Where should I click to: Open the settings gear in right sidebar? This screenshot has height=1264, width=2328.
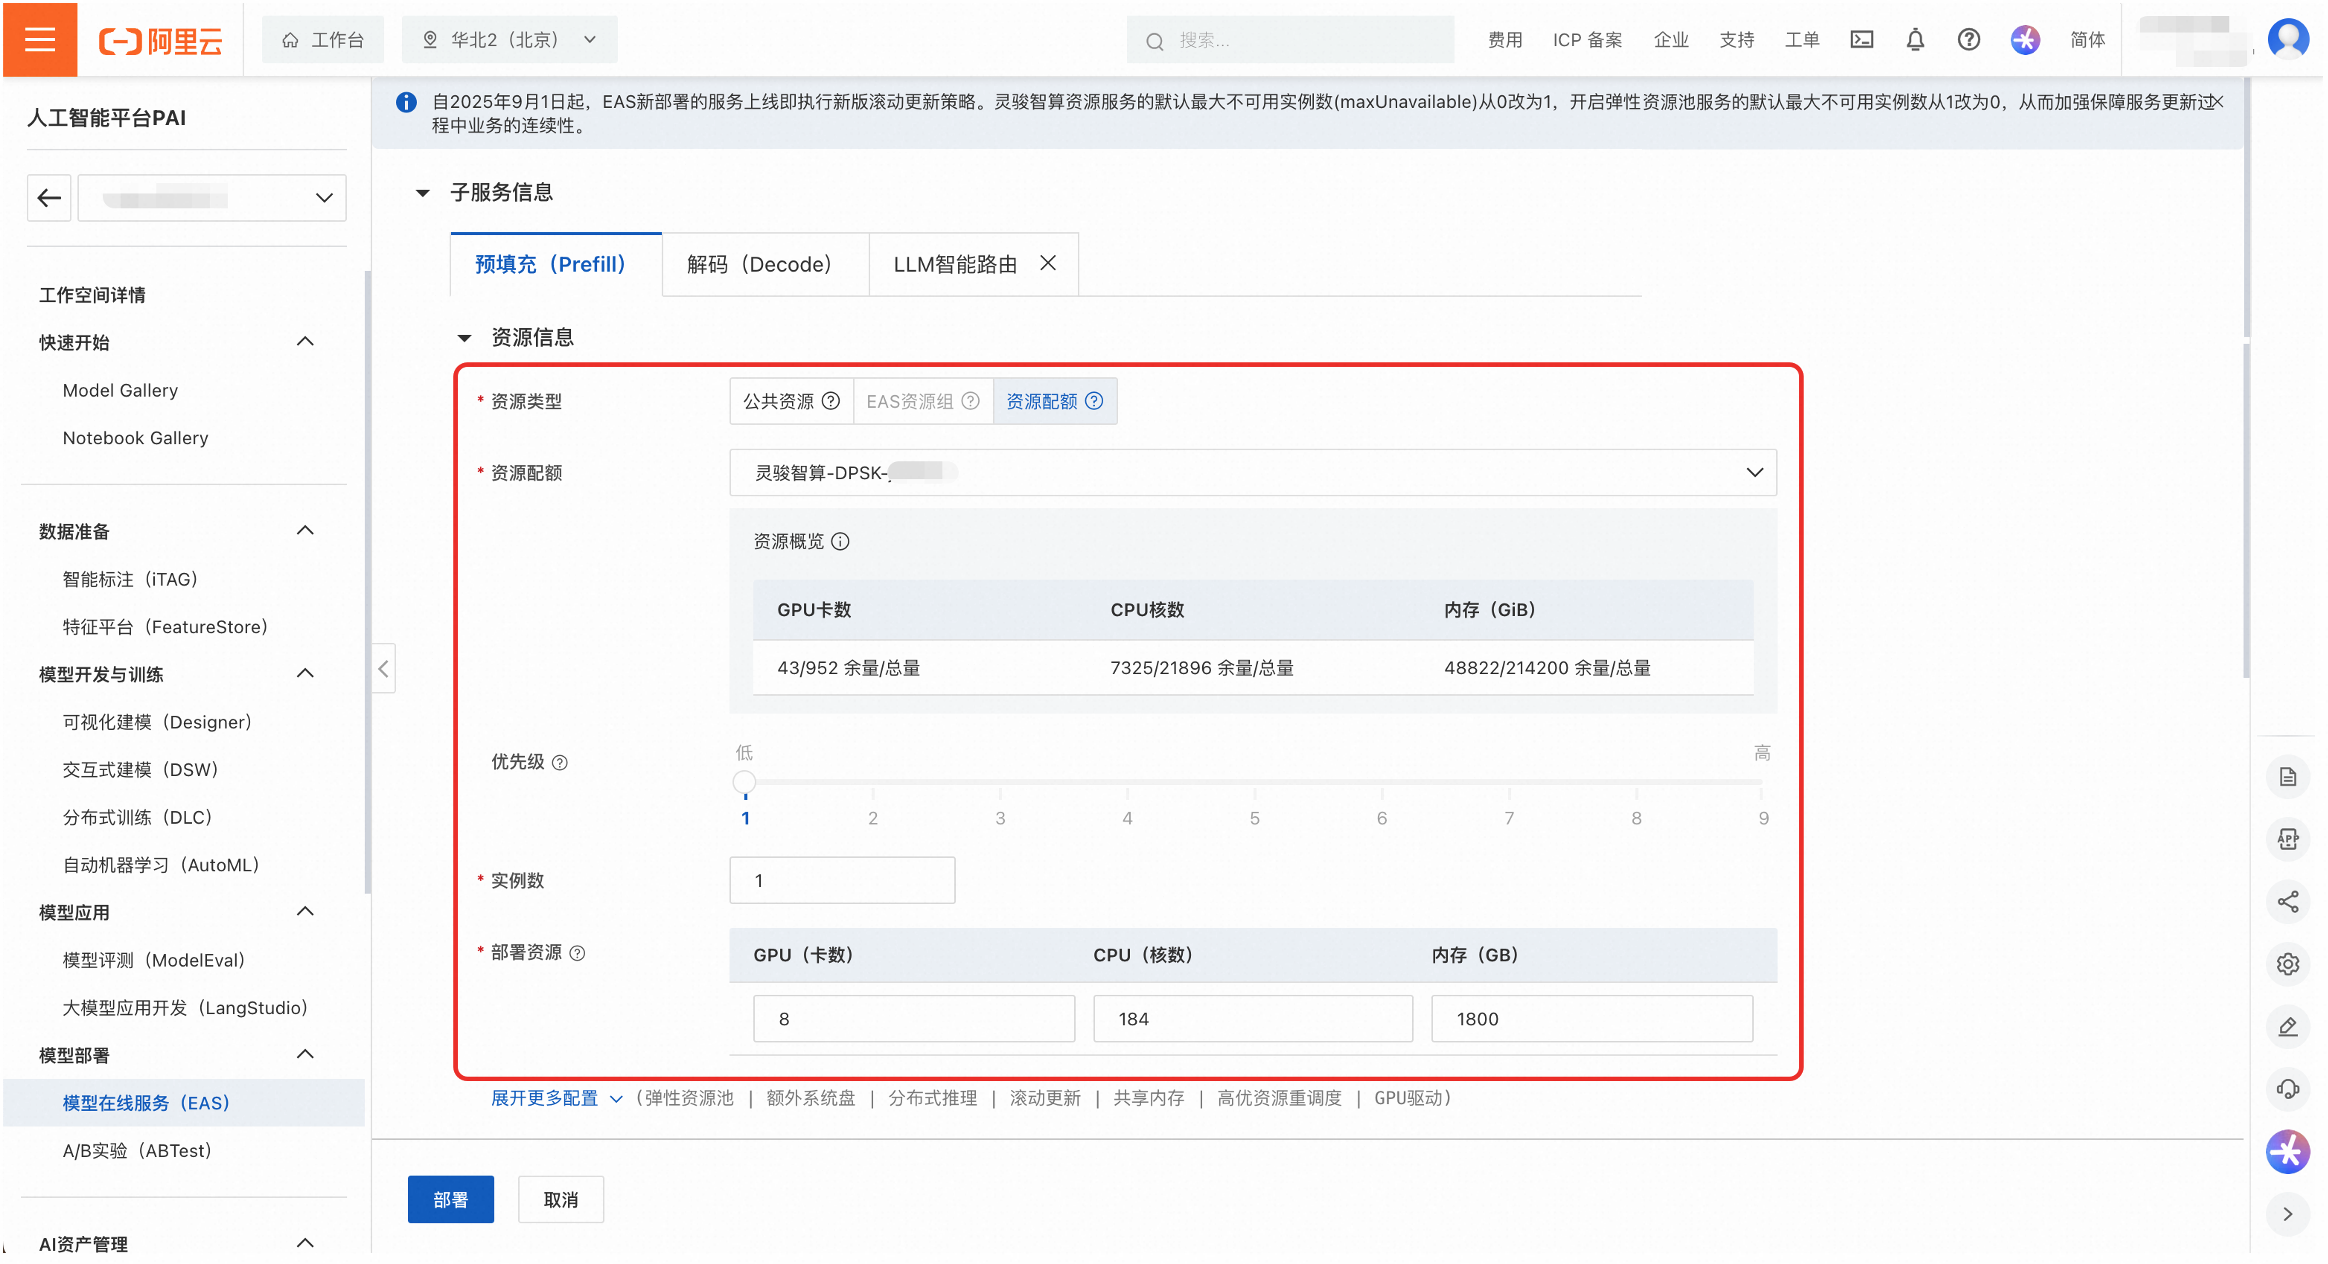(2288, 964)
